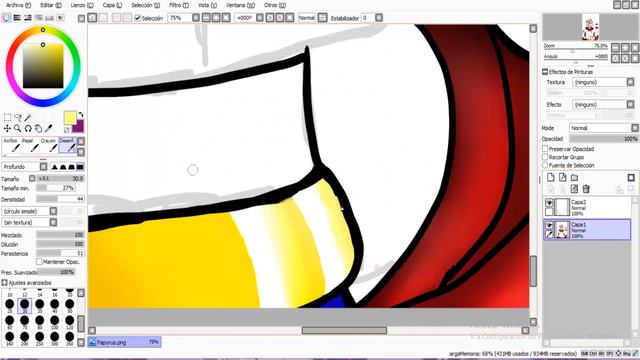640x360 pixels.
Task: Click the zoom out minus button in navigator
Action: 616,48
